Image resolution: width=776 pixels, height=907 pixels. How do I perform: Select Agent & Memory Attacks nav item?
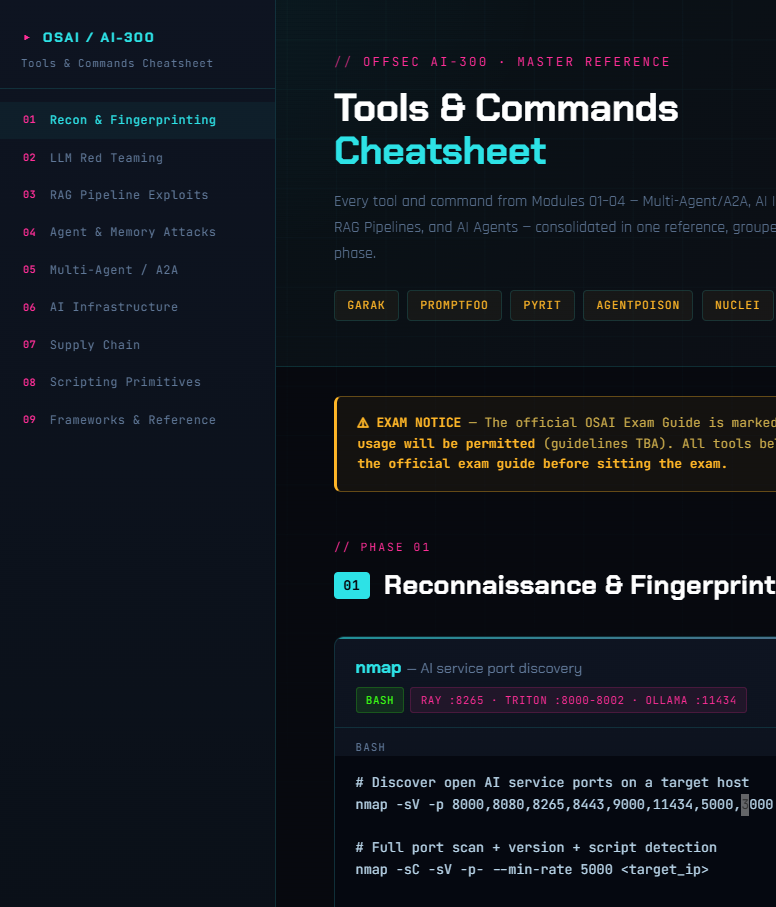(138, 233)
